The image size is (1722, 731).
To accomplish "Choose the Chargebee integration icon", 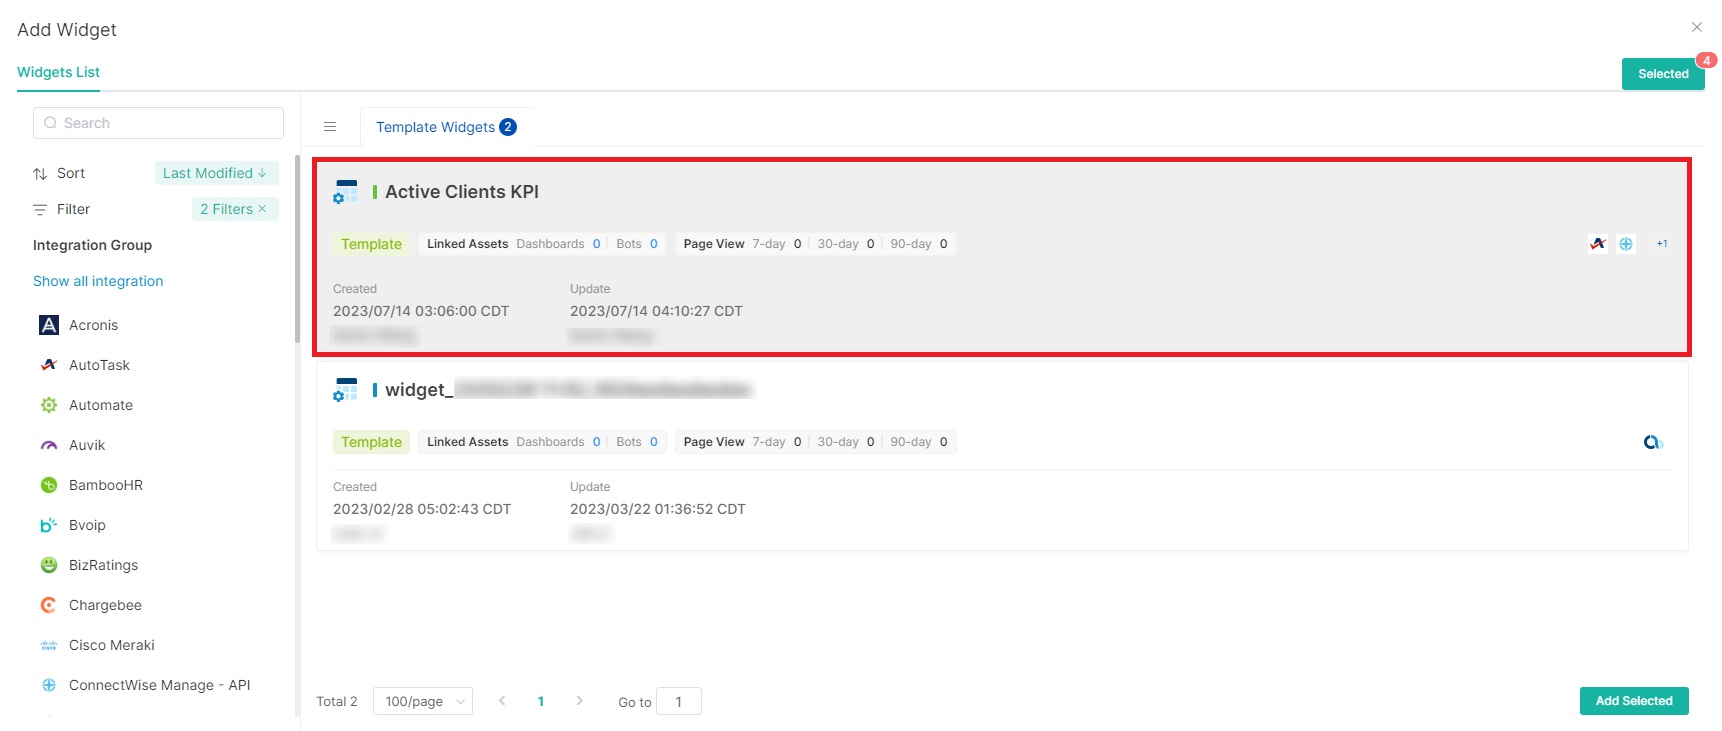I will [49, 605].
